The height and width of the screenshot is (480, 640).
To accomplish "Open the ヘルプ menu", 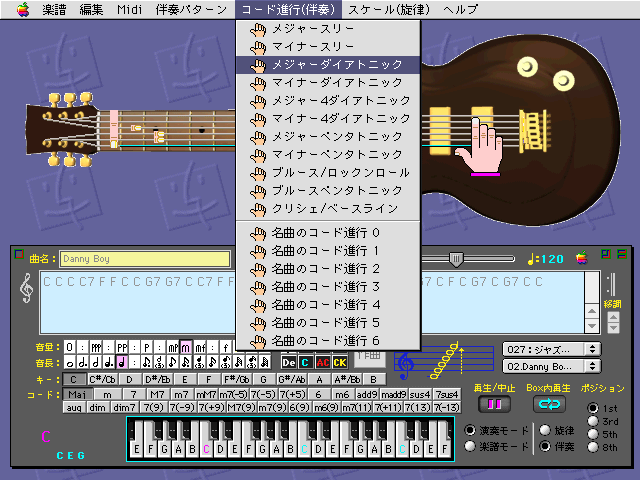I will coord(460,9).
